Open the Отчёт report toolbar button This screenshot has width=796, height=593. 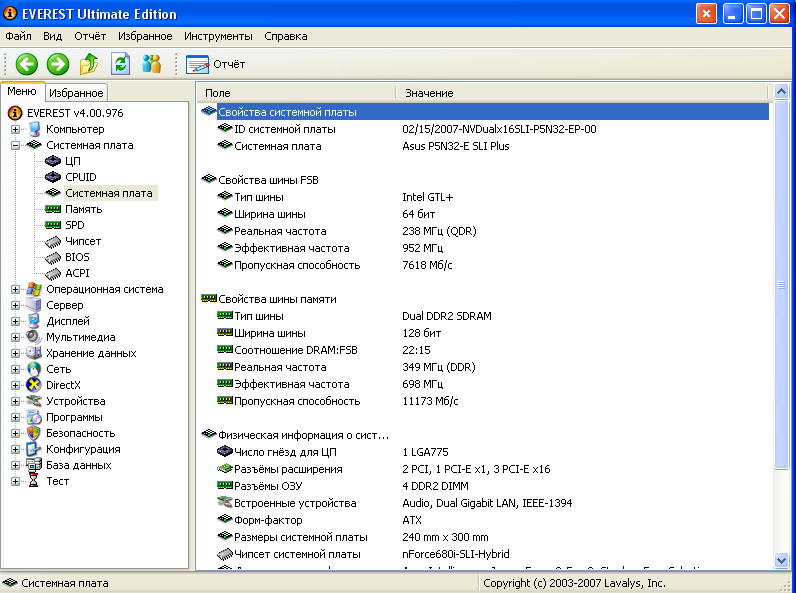(216, 64)
